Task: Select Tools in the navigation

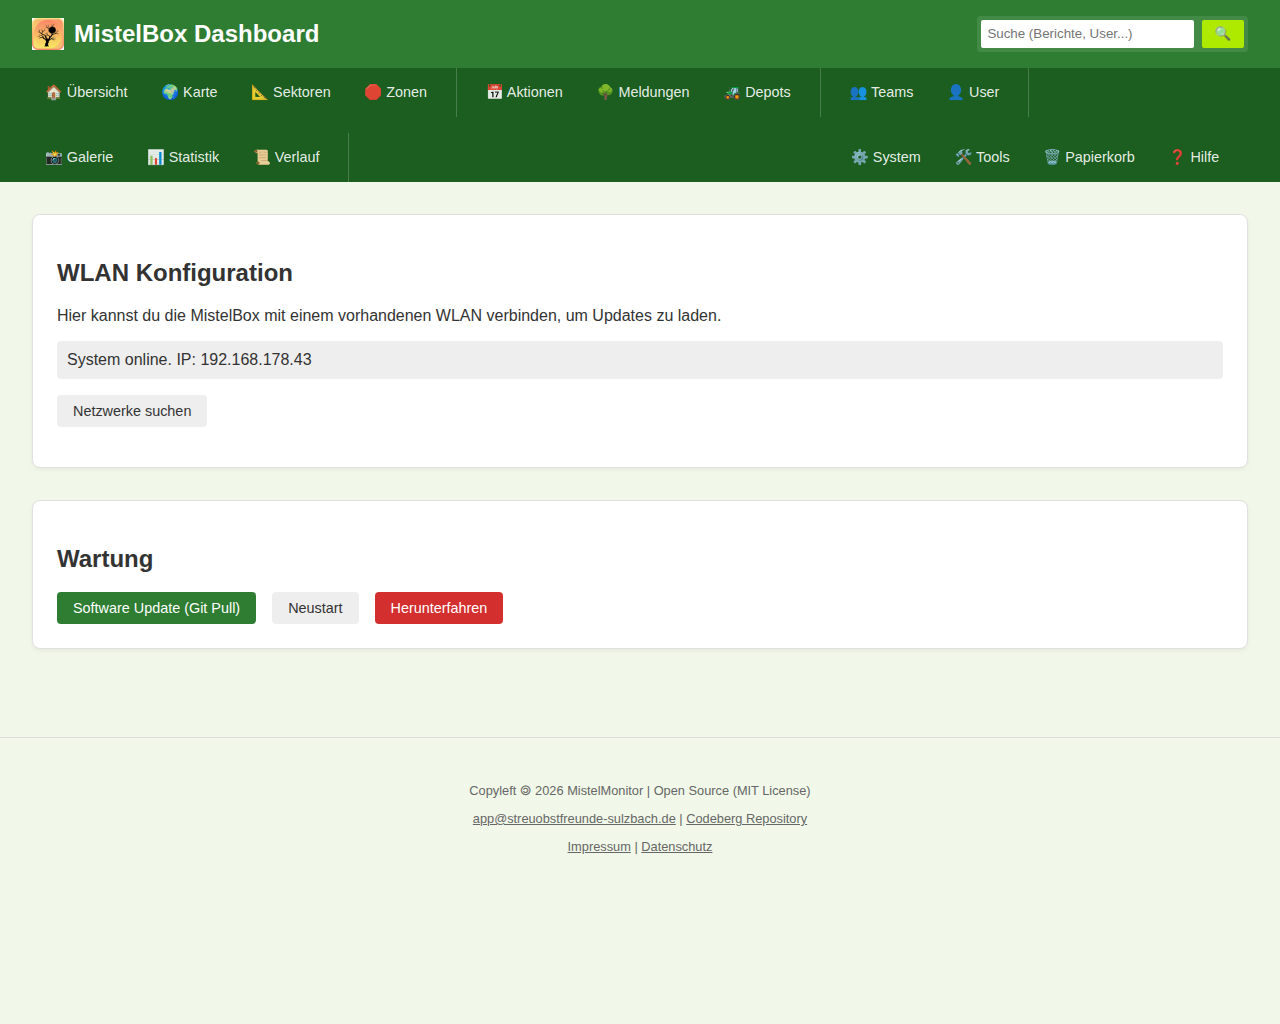Action: pyautogui.click(x=982, y=157)
